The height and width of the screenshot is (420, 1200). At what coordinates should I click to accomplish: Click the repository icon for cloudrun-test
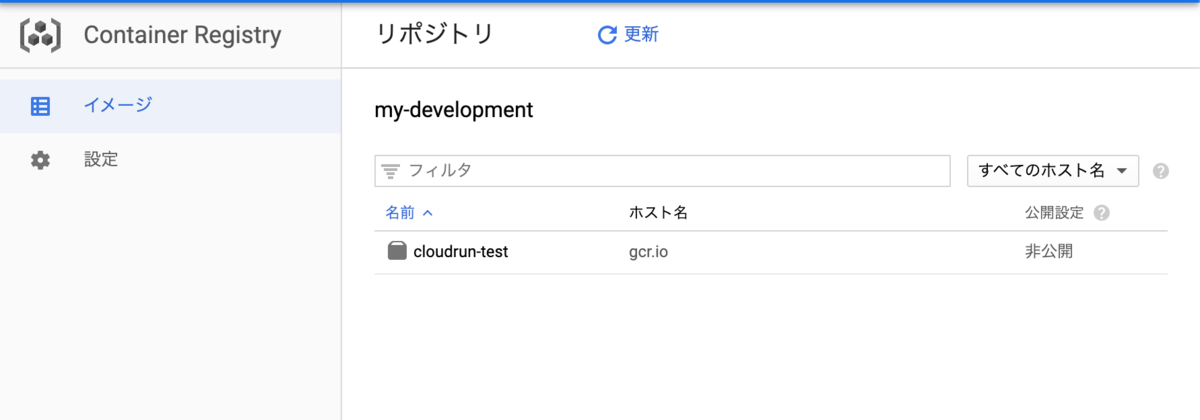click(x=397, y=251)
